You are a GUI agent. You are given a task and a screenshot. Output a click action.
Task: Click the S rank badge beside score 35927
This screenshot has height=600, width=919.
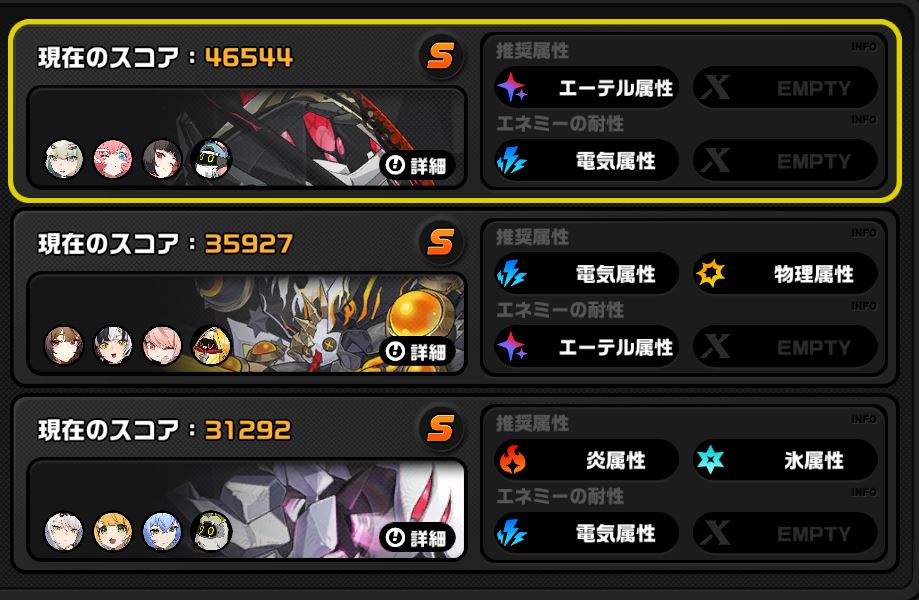[x=441, y=242]
